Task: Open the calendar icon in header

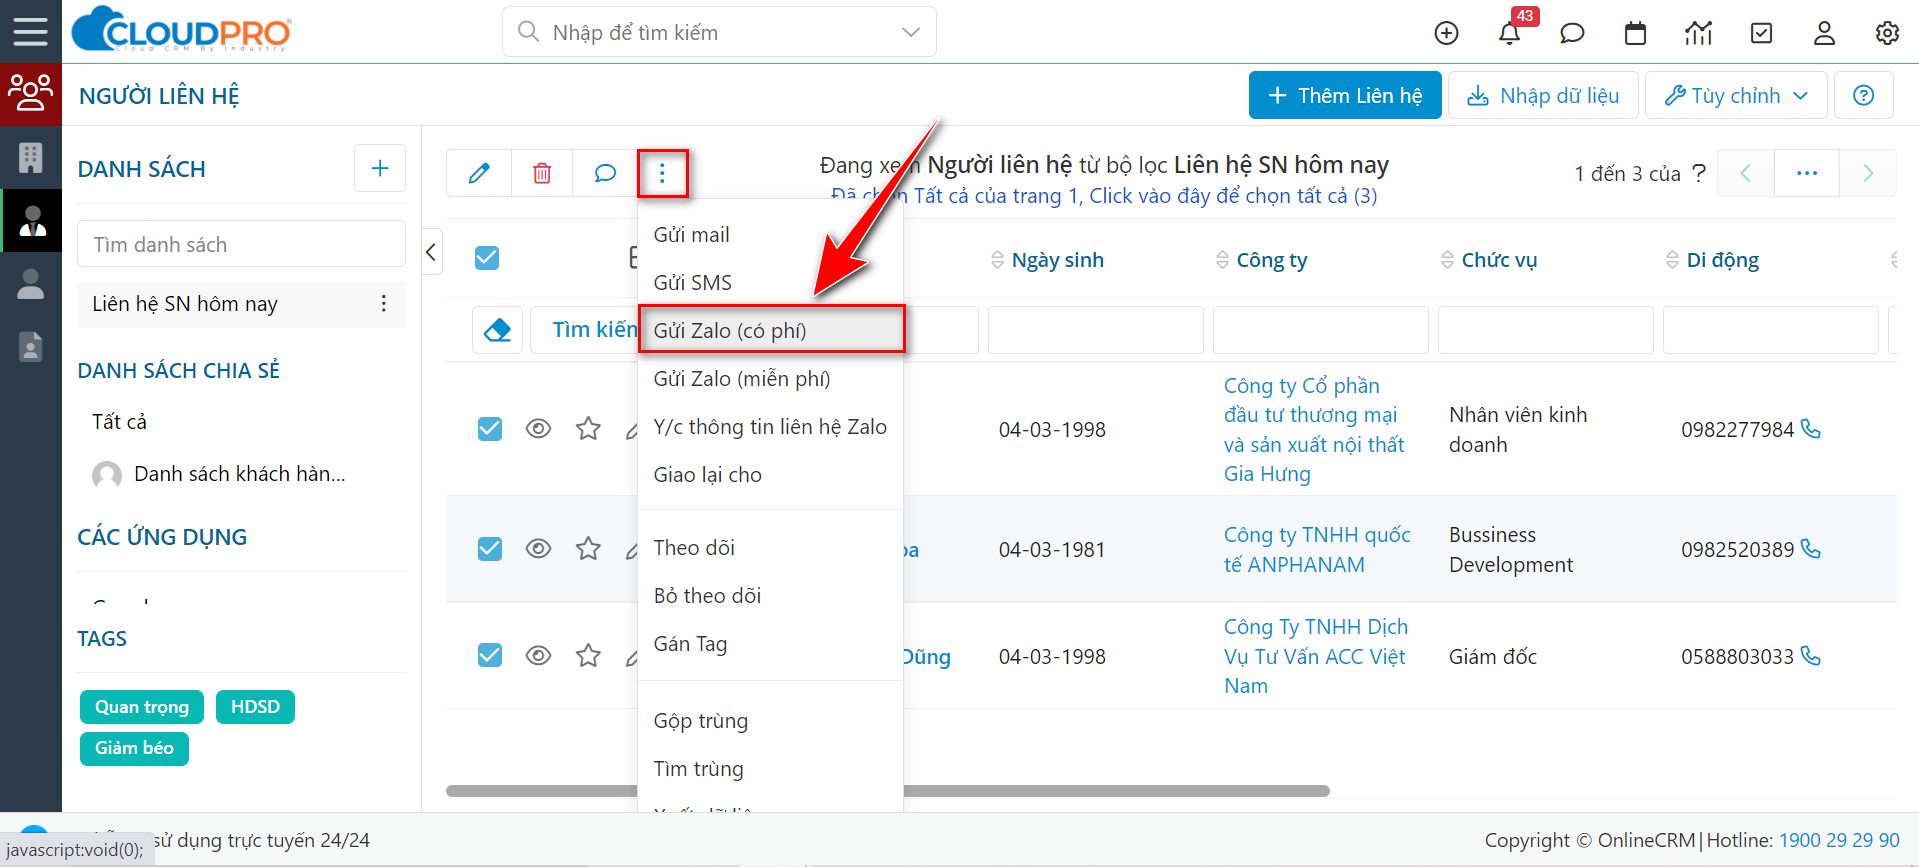Action: pyautogui.click(x=1635, y=33)
